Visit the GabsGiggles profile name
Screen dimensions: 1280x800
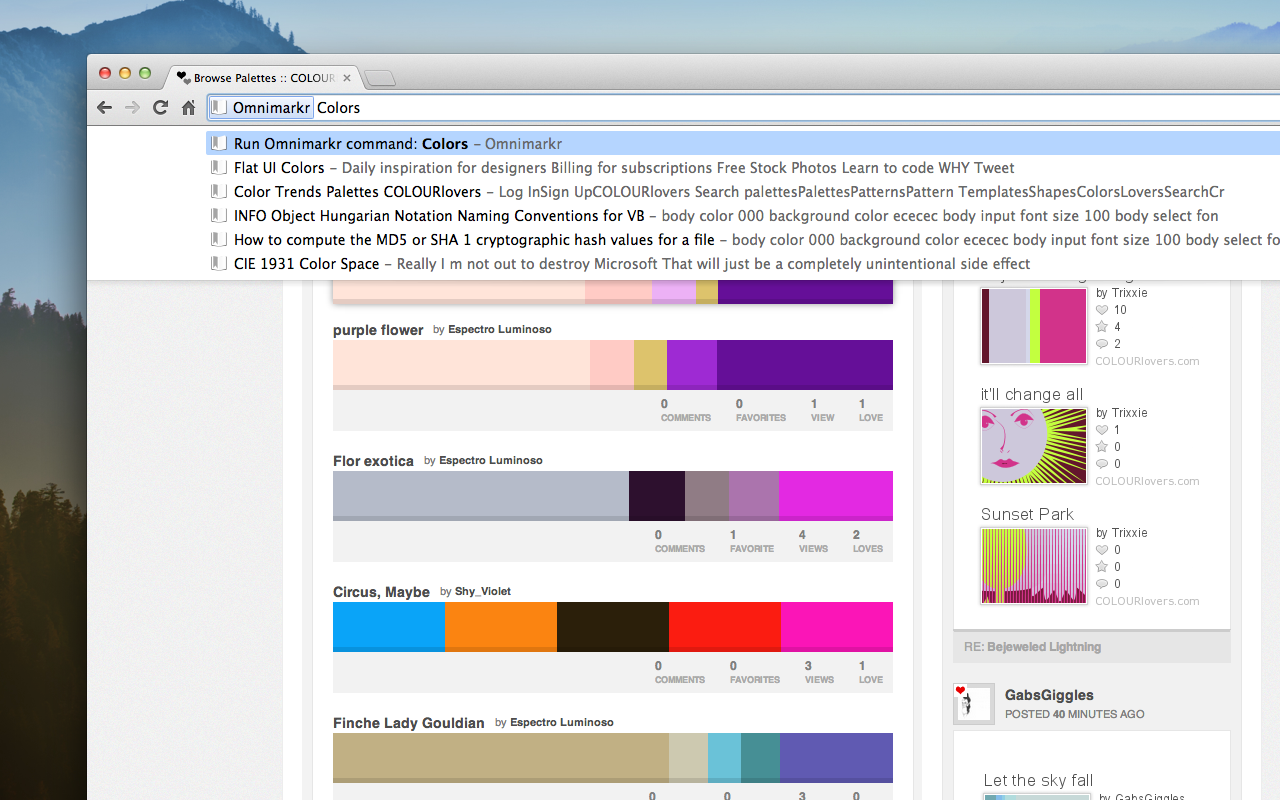[1049, 695]
